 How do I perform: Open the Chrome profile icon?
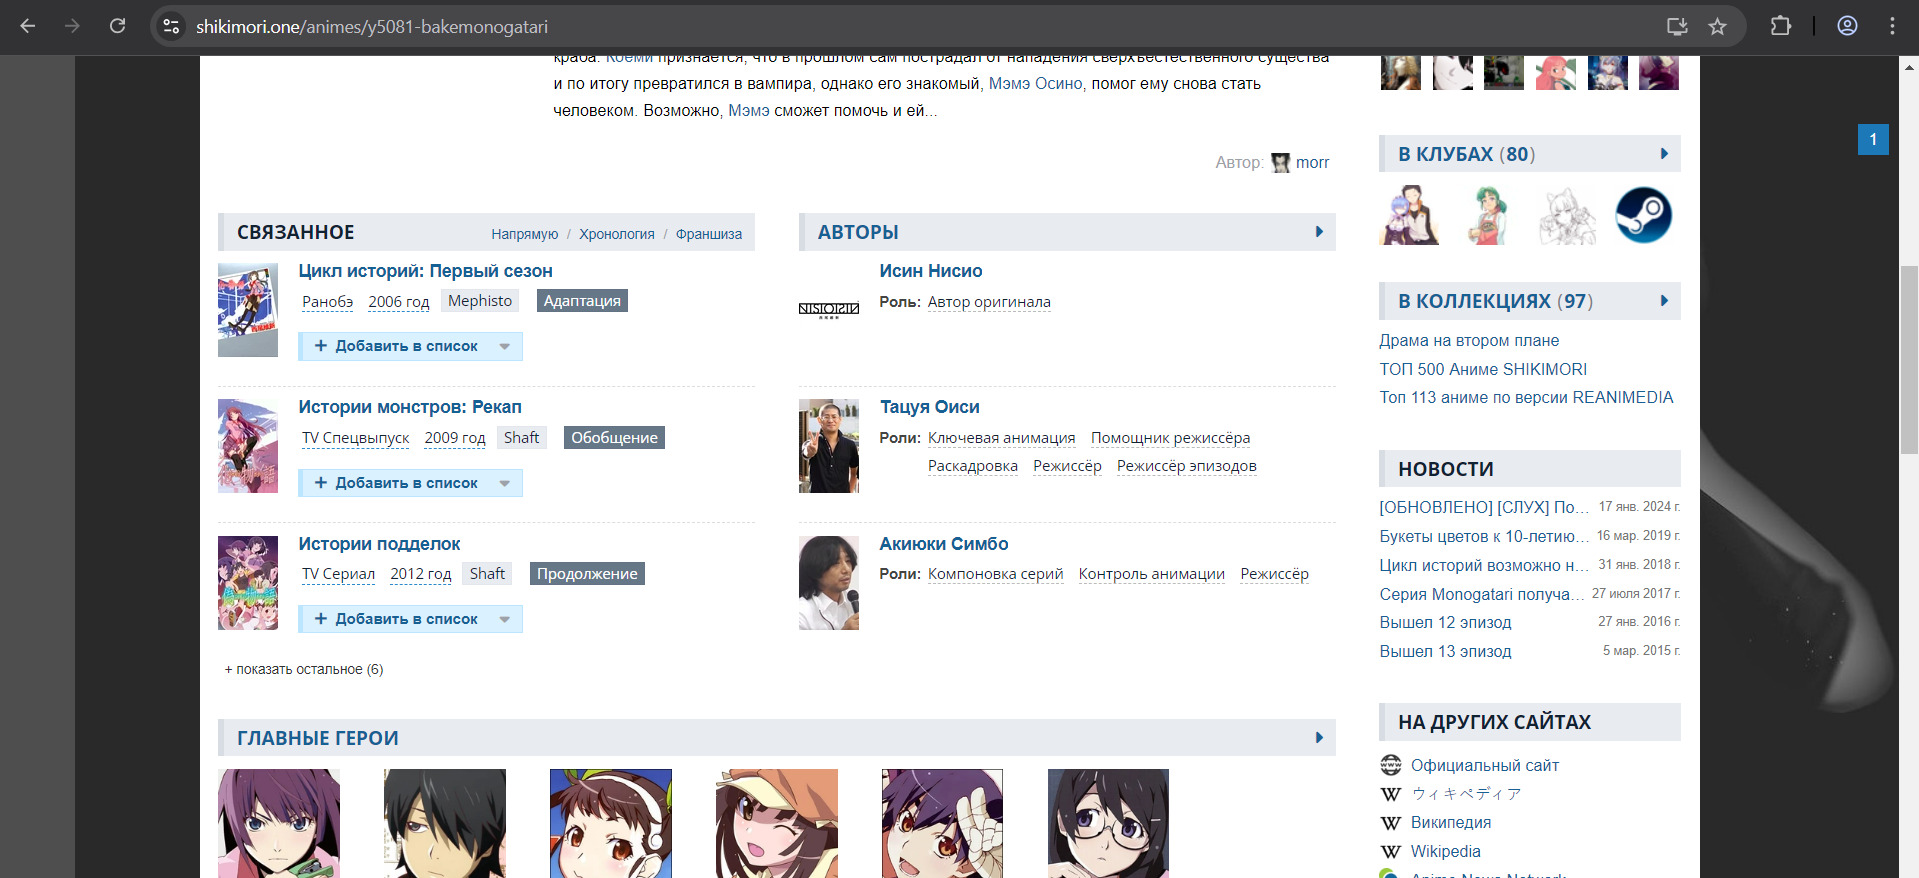[x=1847, y=26]
